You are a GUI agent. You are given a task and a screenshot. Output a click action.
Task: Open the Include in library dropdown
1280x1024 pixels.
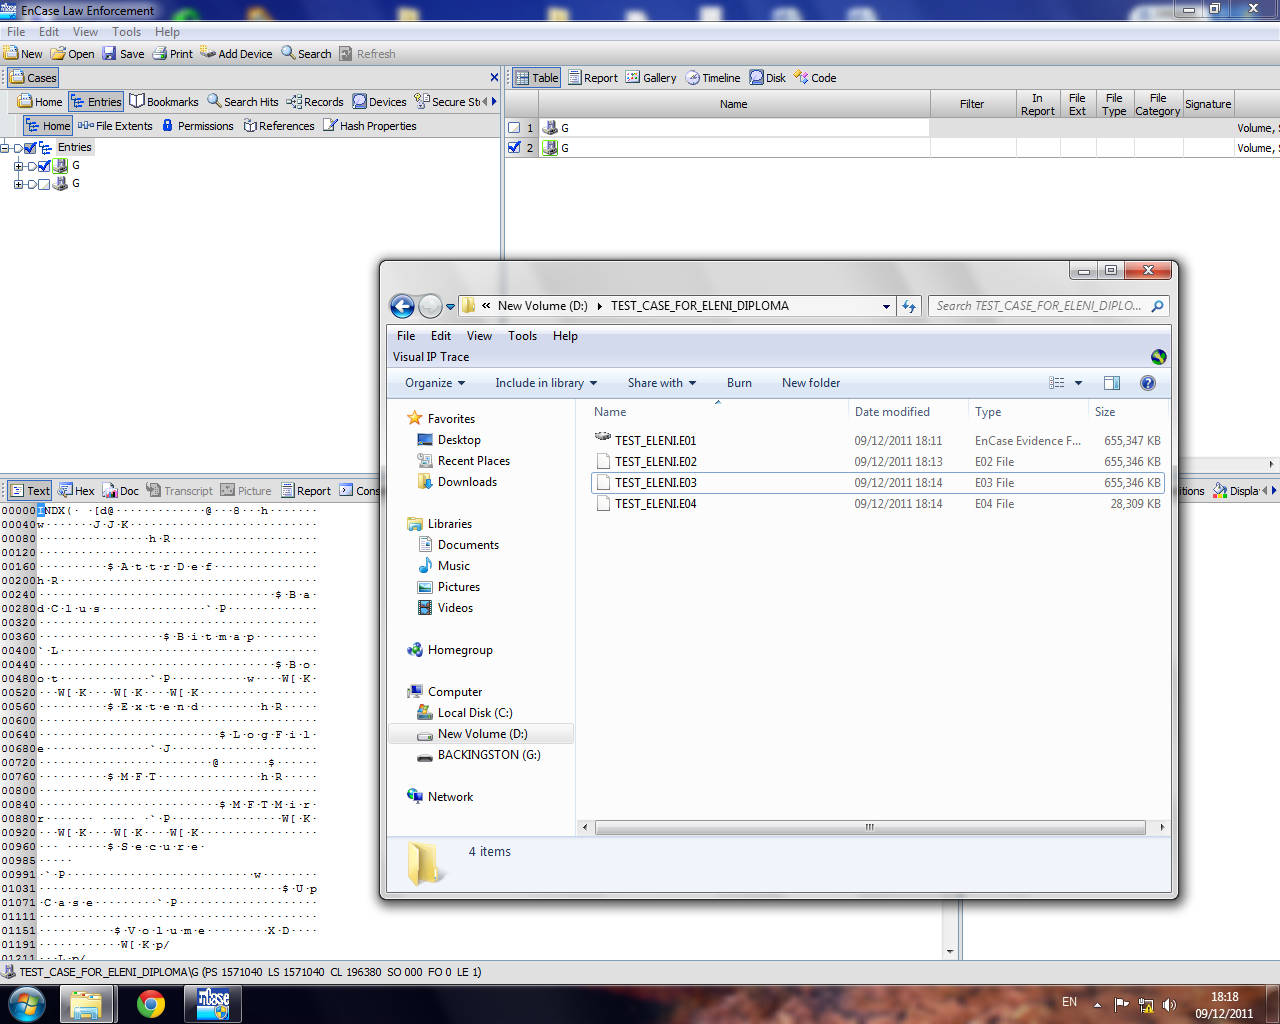click(x=546, y=383)
